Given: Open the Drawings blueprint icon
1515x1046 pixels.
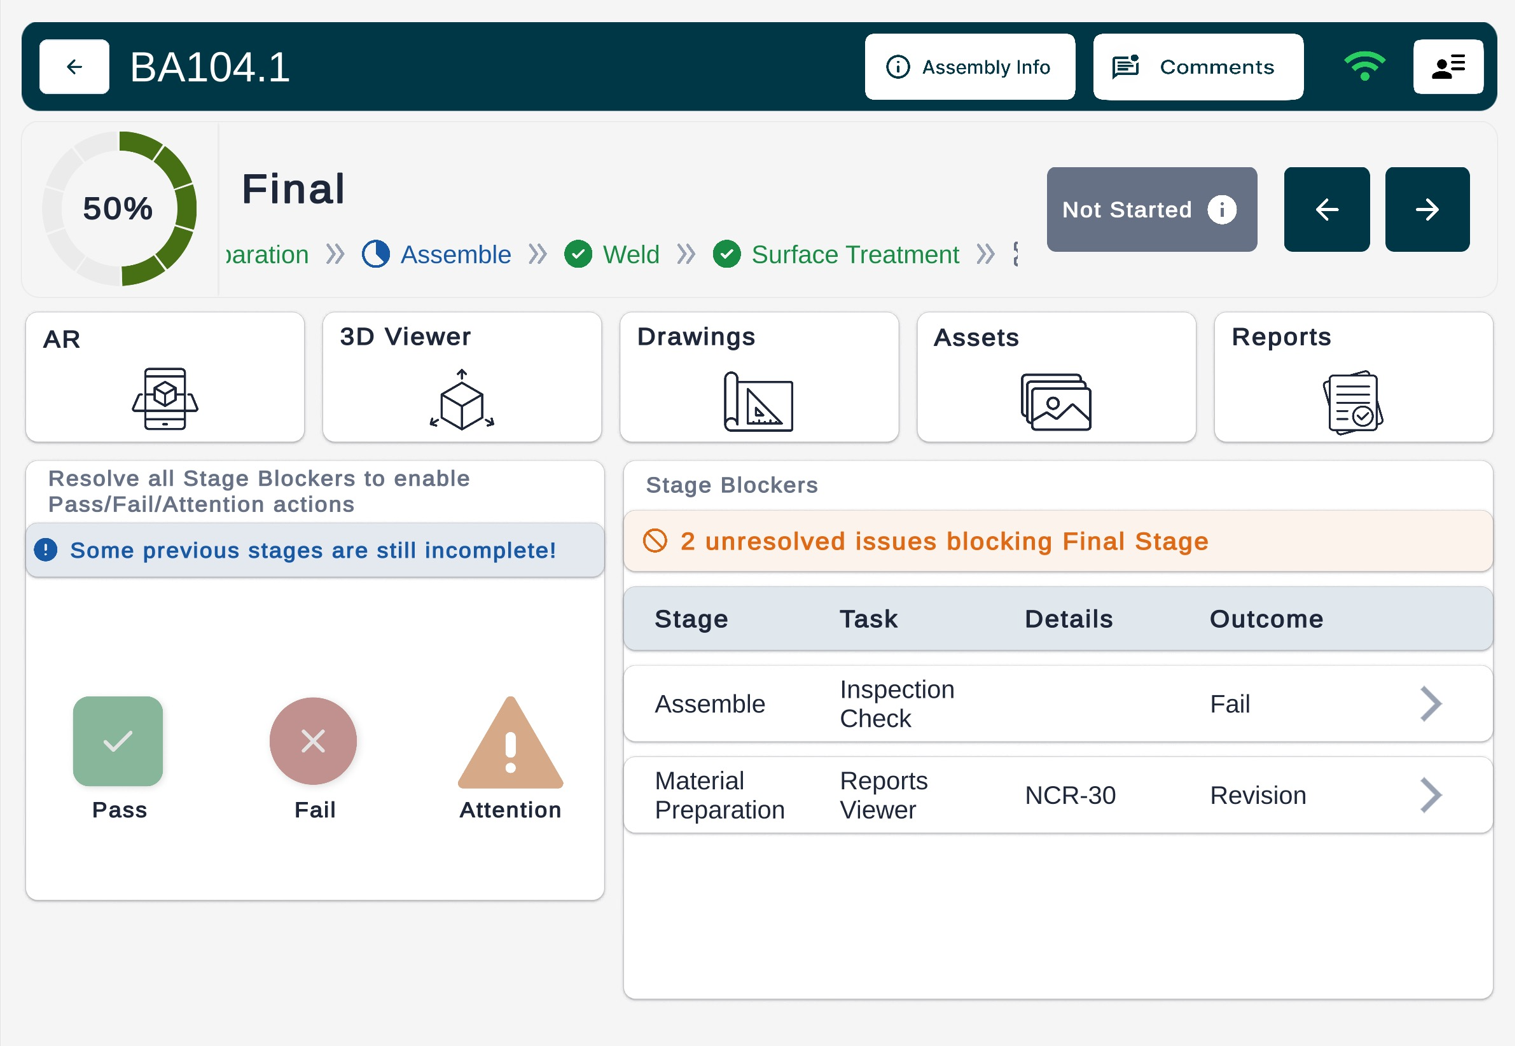Looking at the screenshot, I should pyautogui.click(x=758, y=402).
